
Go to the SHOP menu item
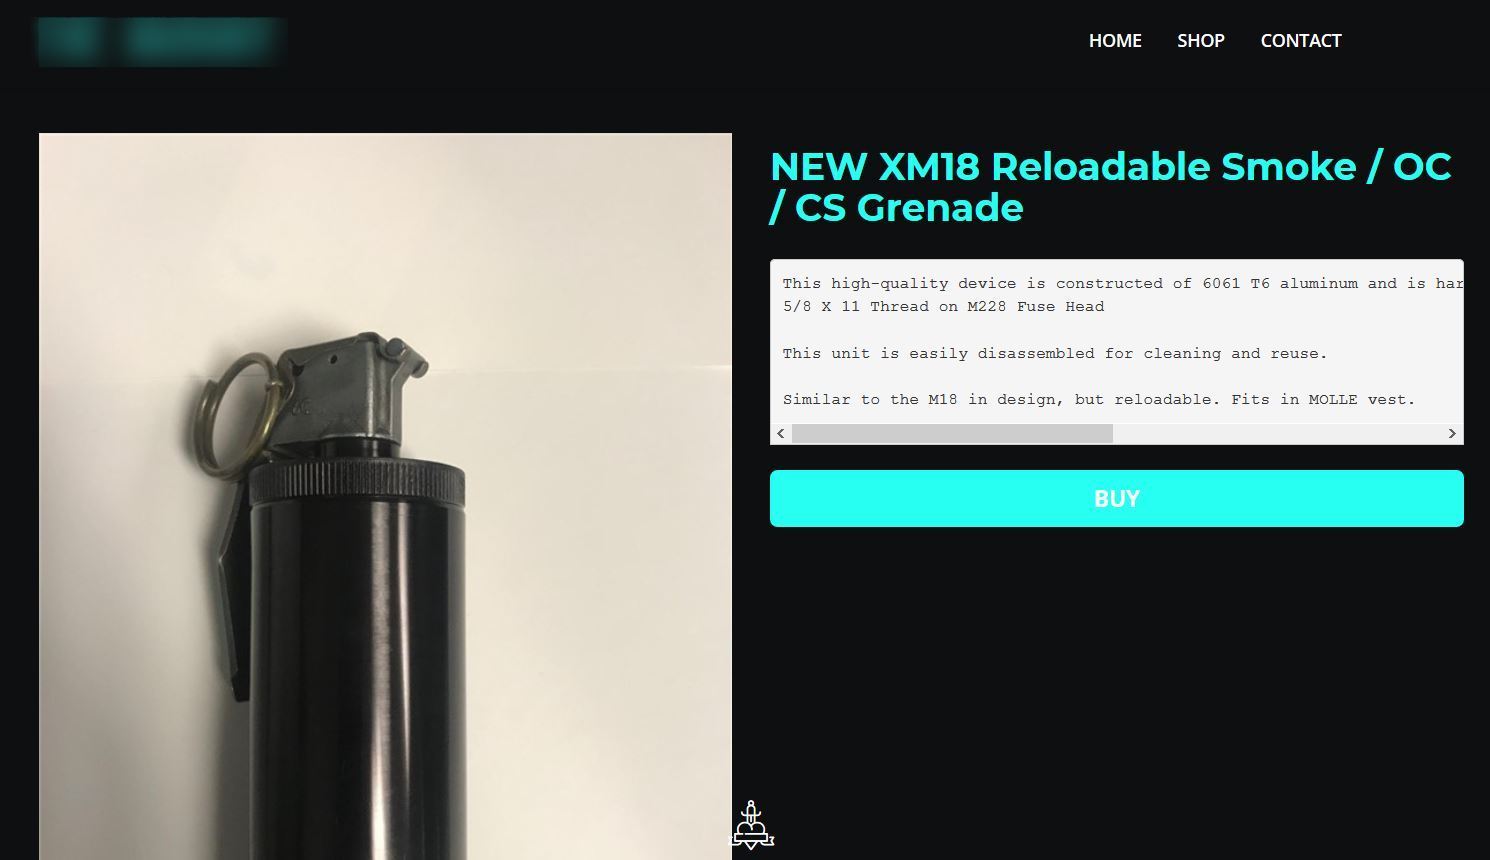coord(1201,41)
